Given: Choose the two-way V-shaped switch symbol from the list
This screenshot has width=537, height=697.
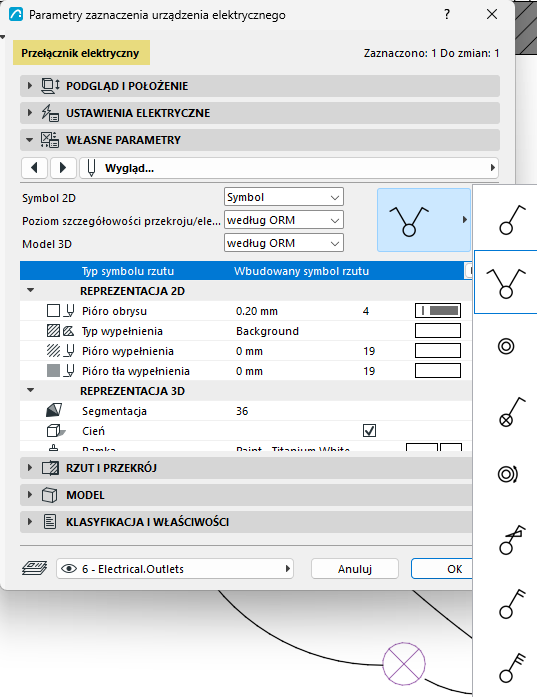Looking at the screenshot, I should point(506,282).
